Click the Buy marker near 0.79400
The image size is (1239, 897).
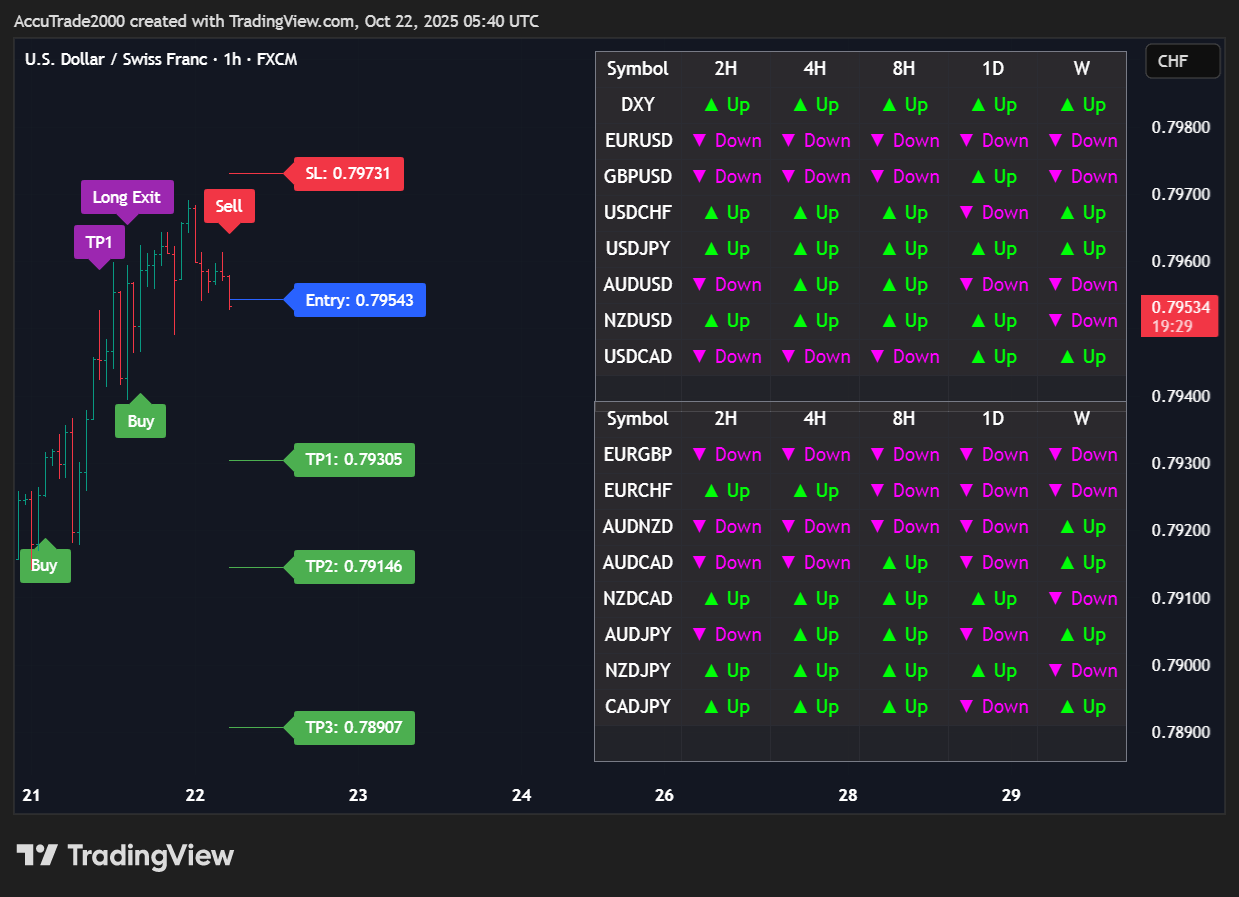[x=140, y=421]
